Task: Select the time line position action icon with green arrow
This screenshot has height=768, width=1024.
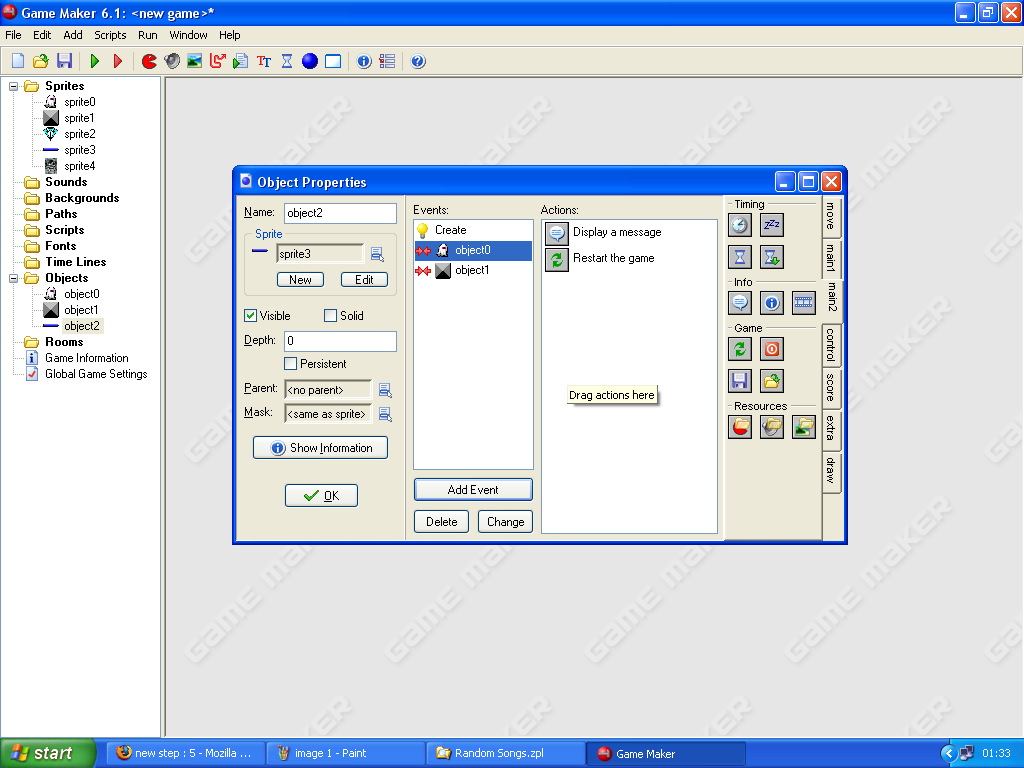Action: click(x=772, y=257)
